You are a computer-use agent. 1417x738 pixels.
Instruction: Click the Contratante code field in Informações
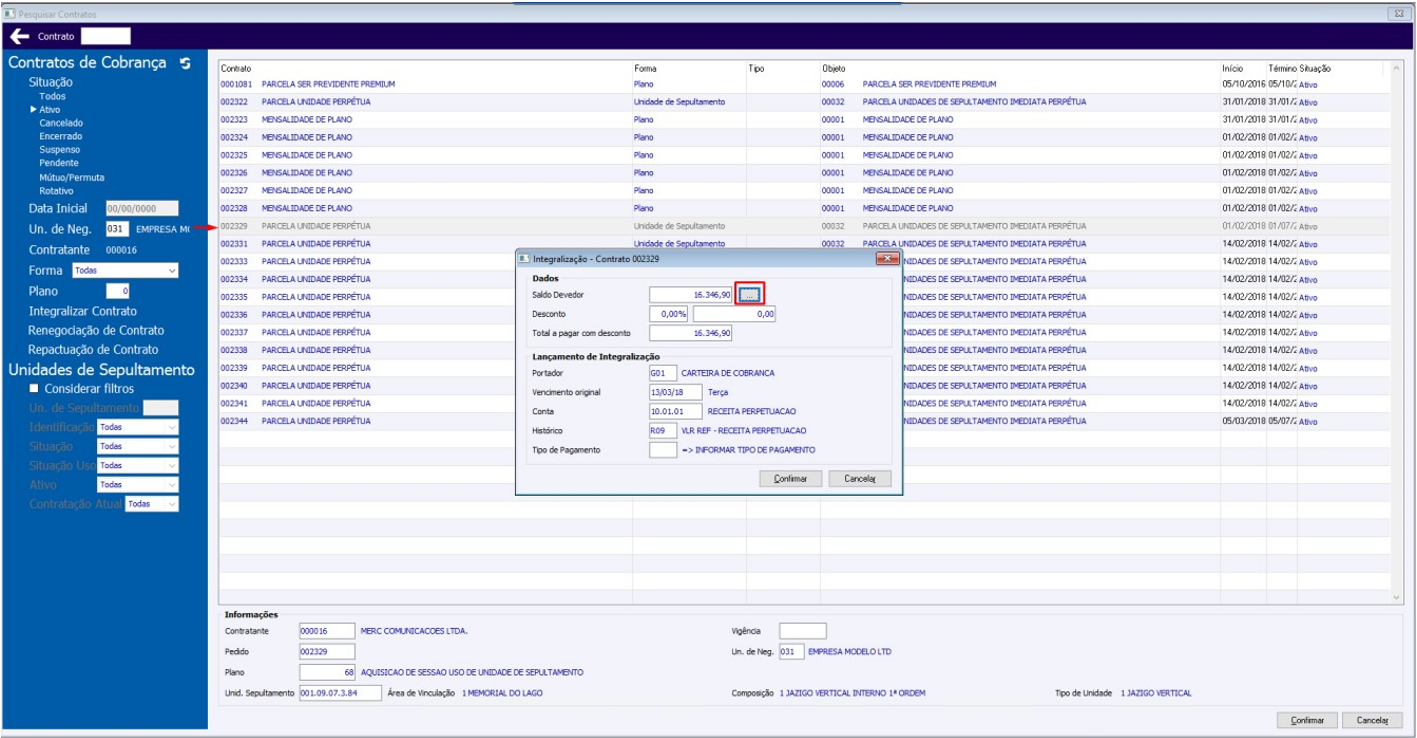point(327,631)
